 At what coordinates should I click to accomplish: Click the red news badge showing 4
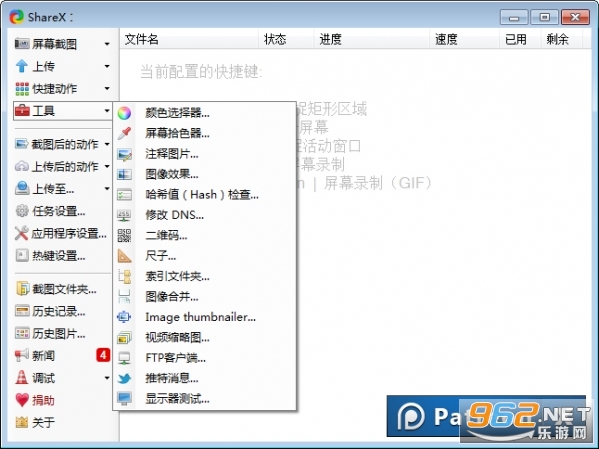(x=103, y=355)
